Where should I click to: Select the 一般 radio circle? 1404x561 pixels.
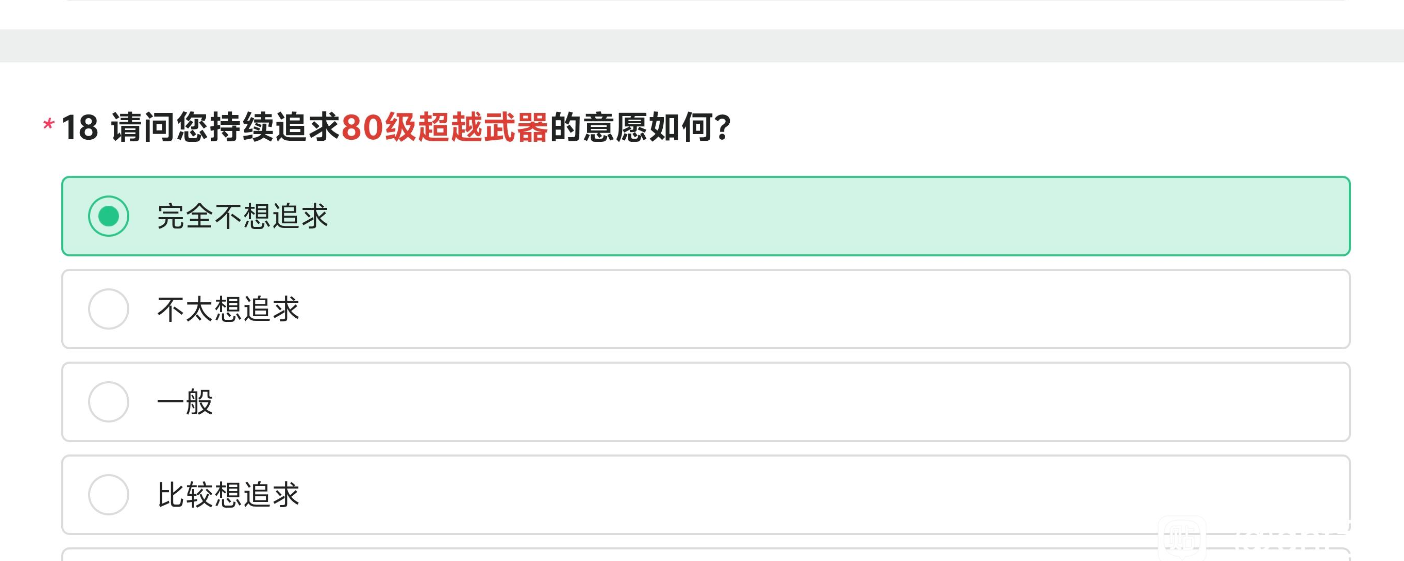(x=108, y=402)
